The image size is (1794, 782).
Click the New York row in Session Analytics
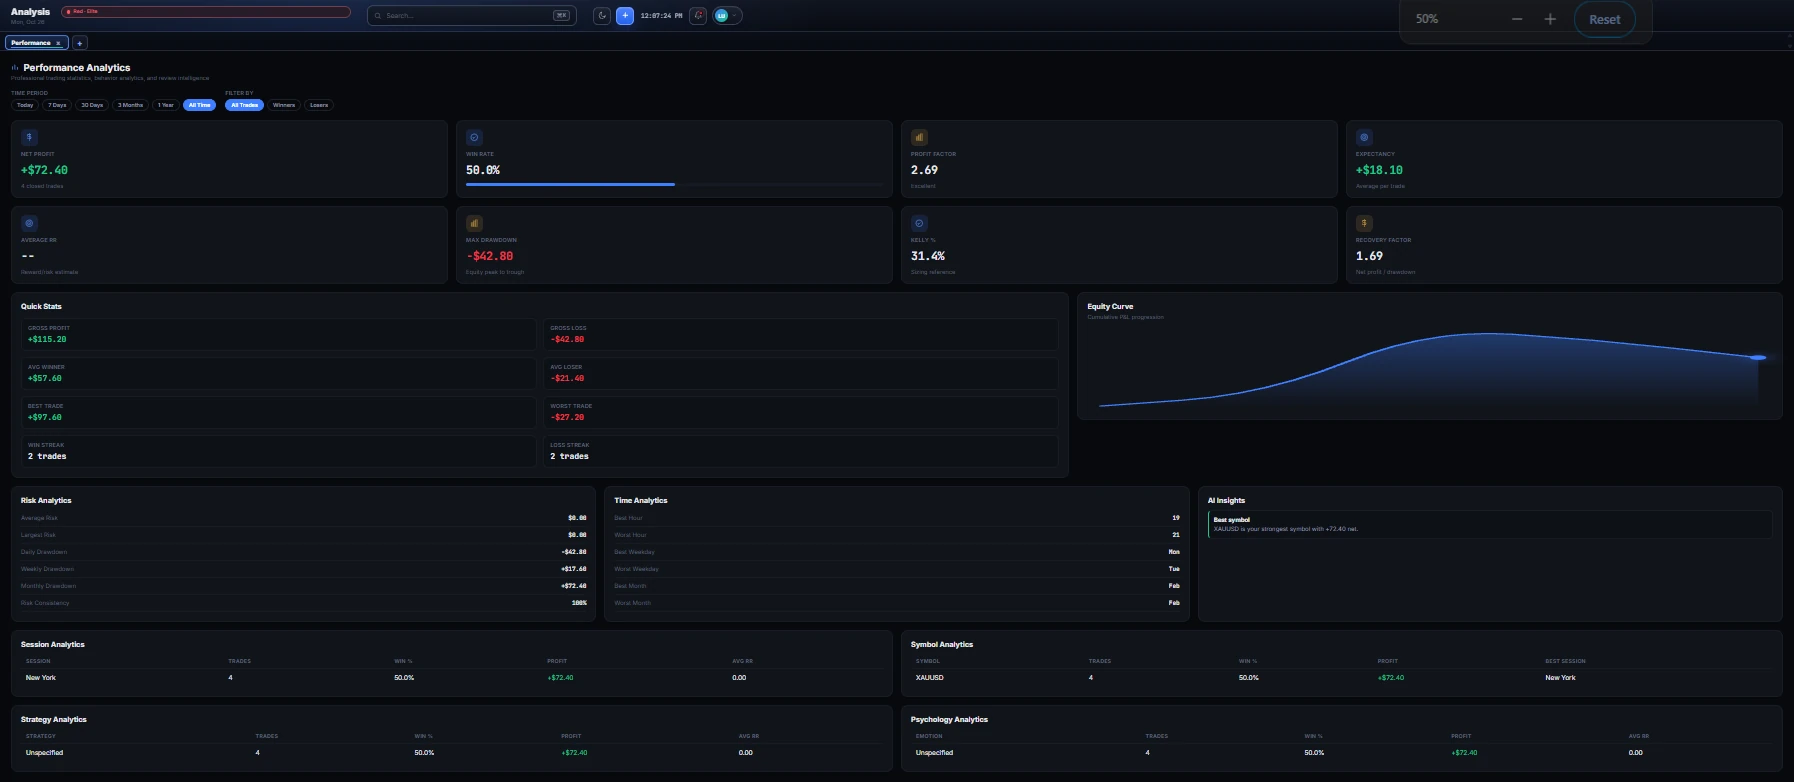(451, 678)
